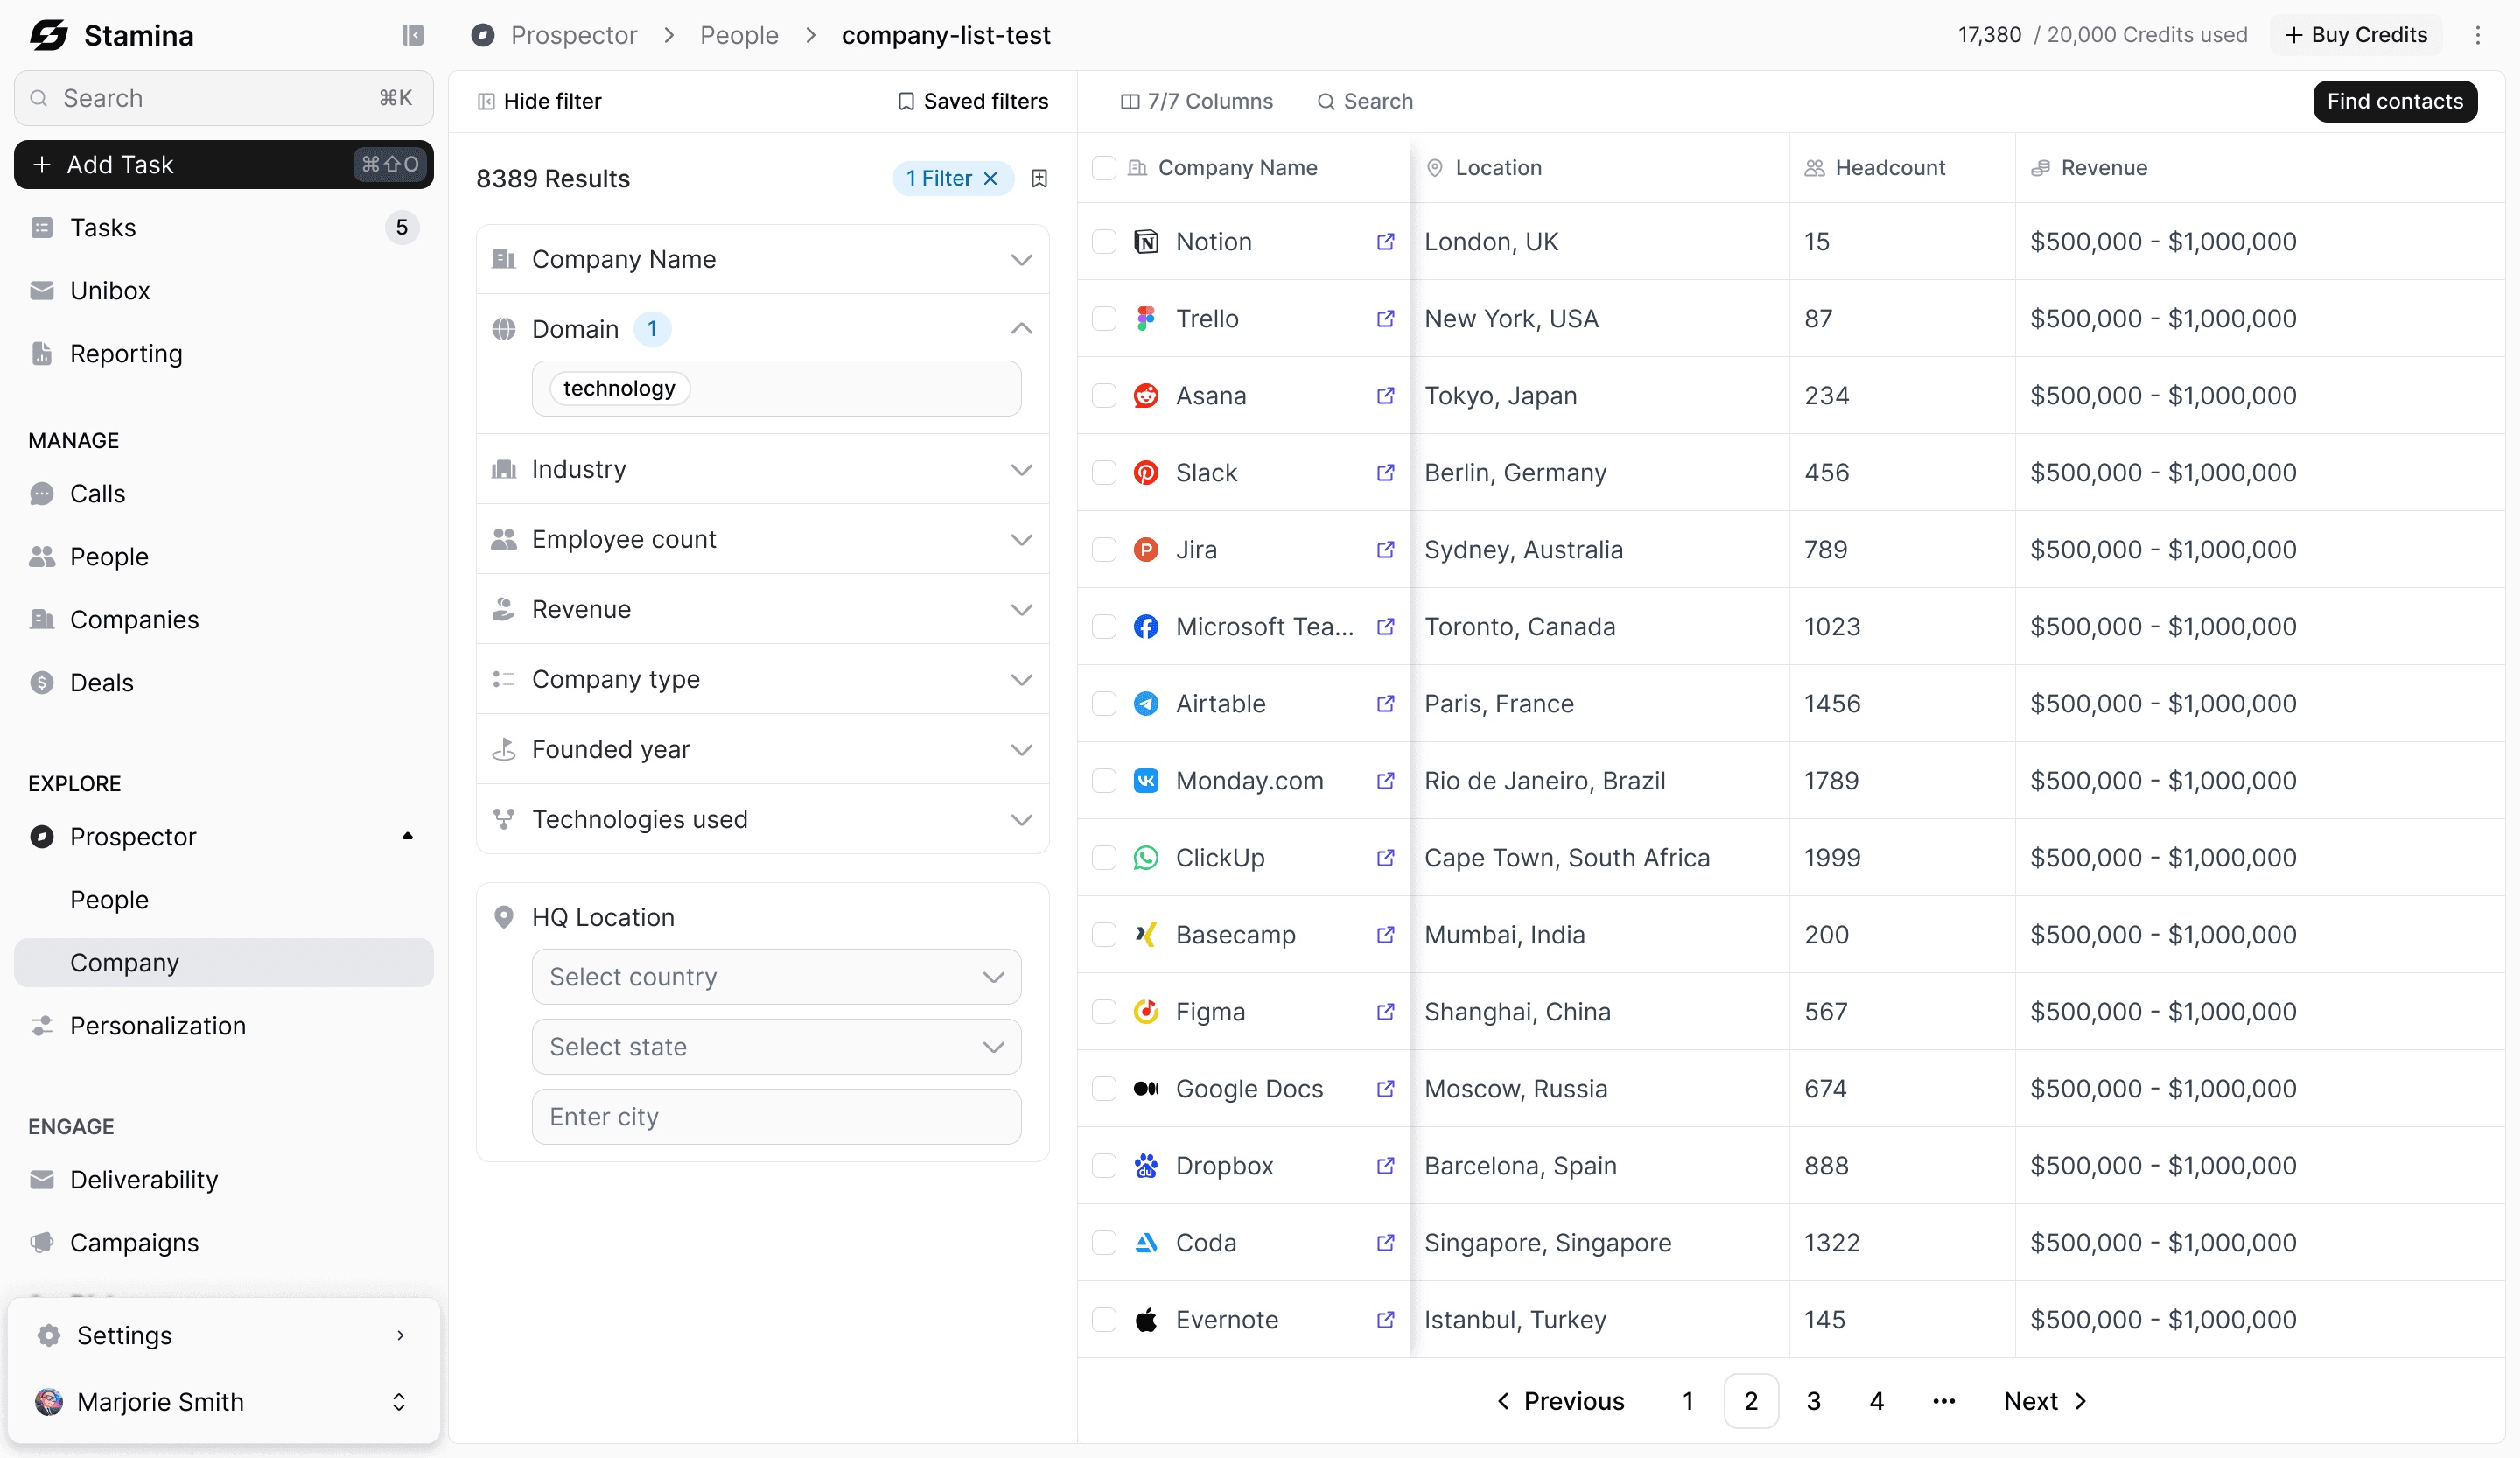Screen dimensions: 2520x1458
Task: Open the three-dot menu in the top right
Action: (2477, 35)
